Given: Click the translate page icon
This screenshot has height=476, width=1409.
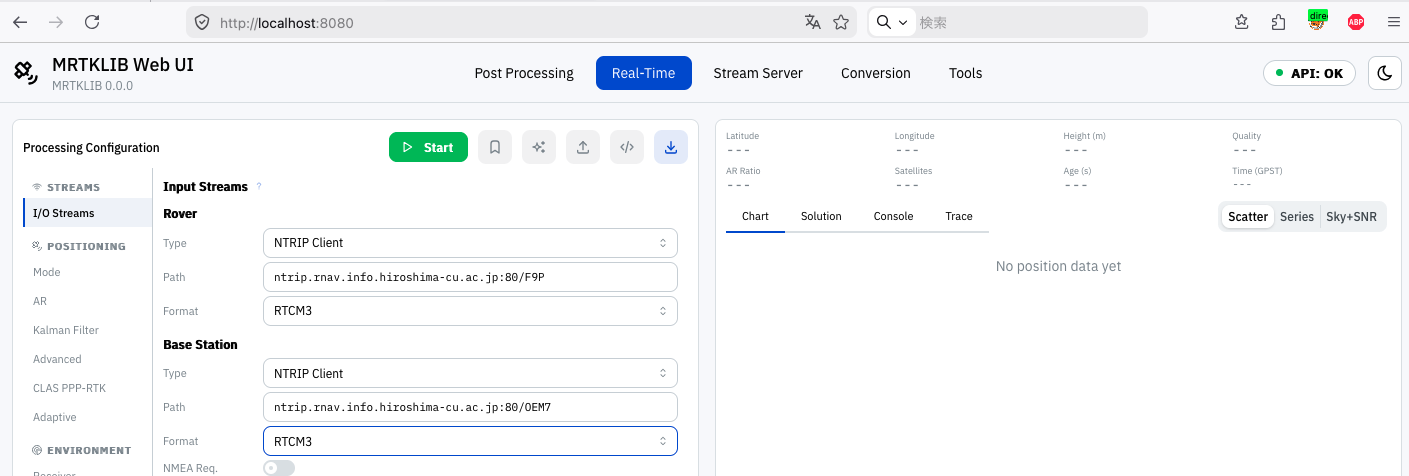Looking at the screenshot, I should (x=813, y=22).
